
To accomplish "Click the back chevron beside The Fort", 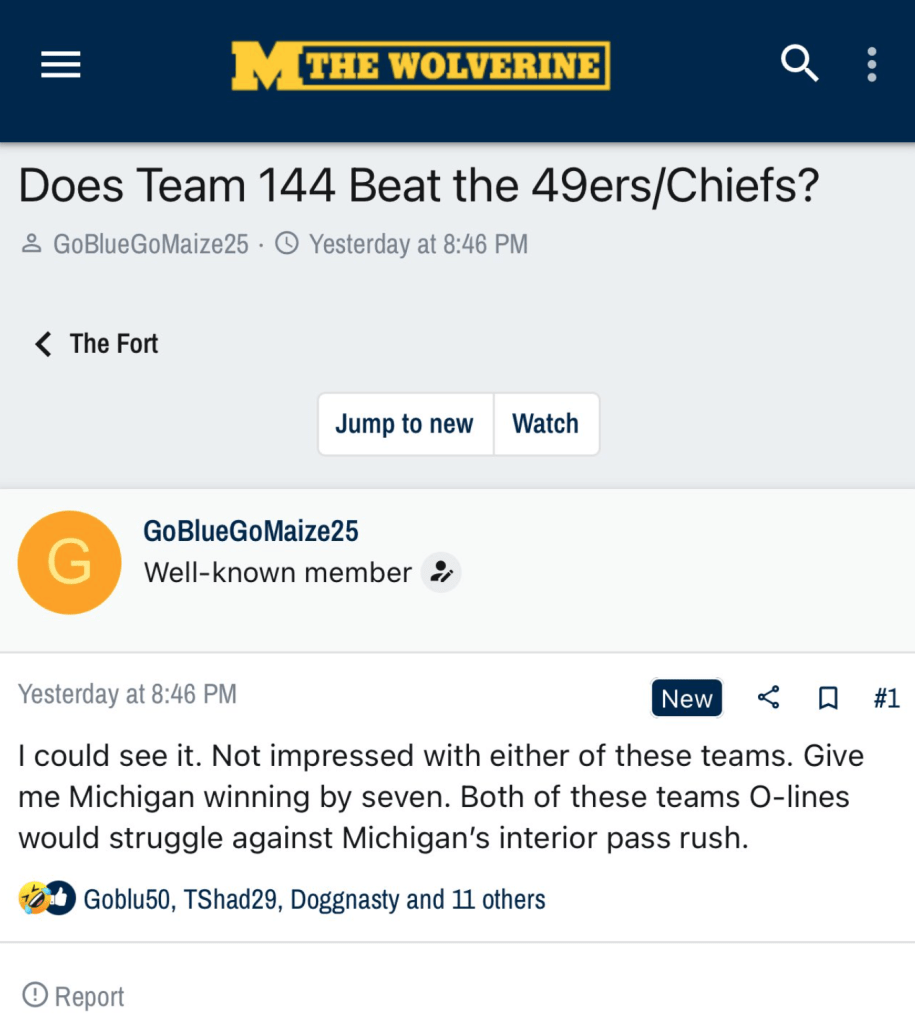I will (x=43, y=344).
